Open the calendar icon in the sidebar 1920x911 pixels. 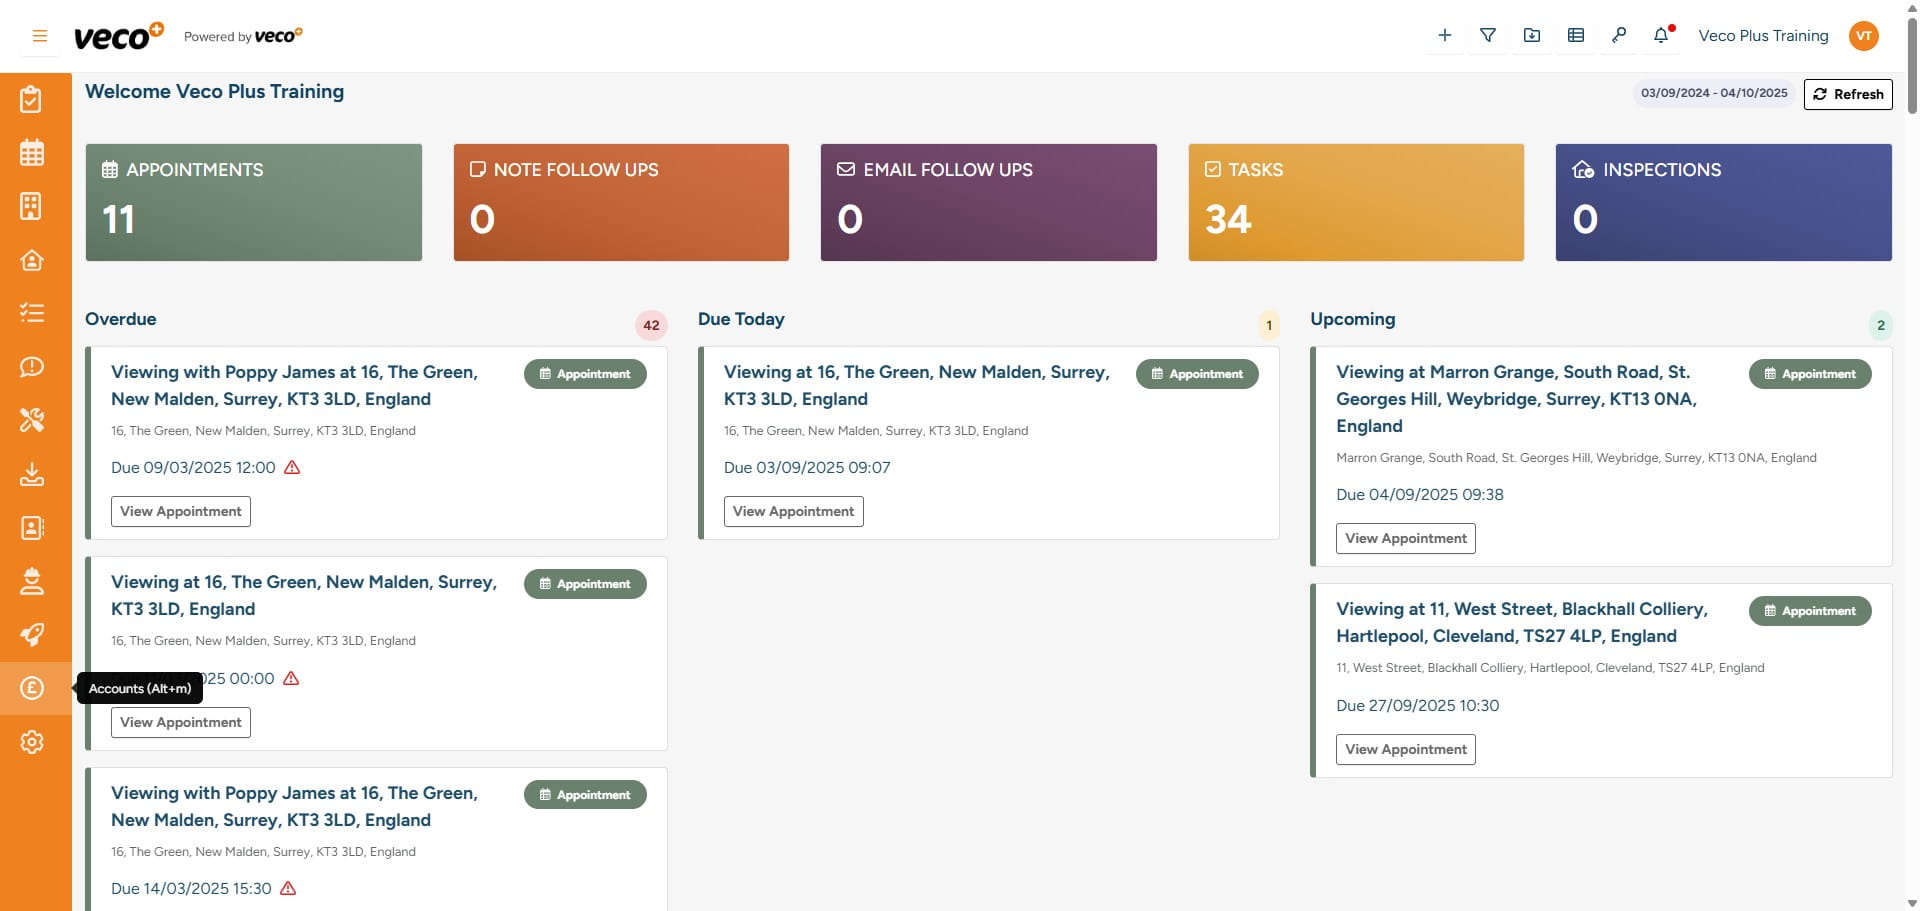32,153
